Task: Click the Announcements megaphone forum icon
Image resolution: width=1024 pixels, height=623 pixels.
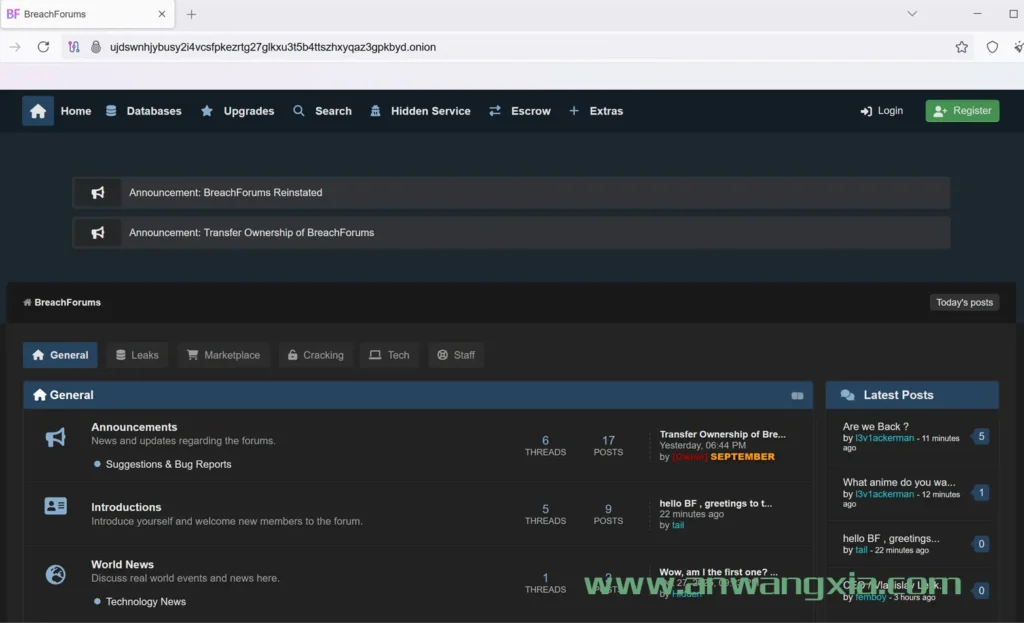Action: click(56, 437)
